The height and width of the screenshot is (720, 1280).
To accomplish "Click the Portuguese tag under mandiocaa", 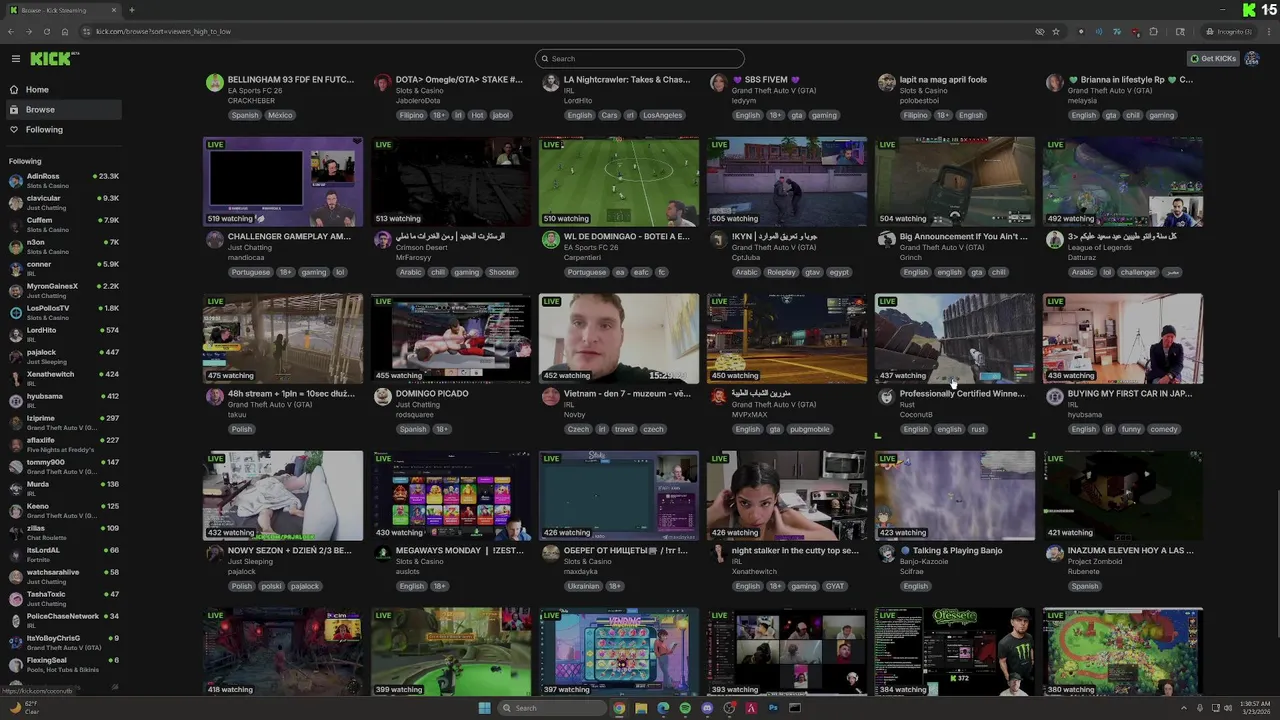I will click(250, 272).
